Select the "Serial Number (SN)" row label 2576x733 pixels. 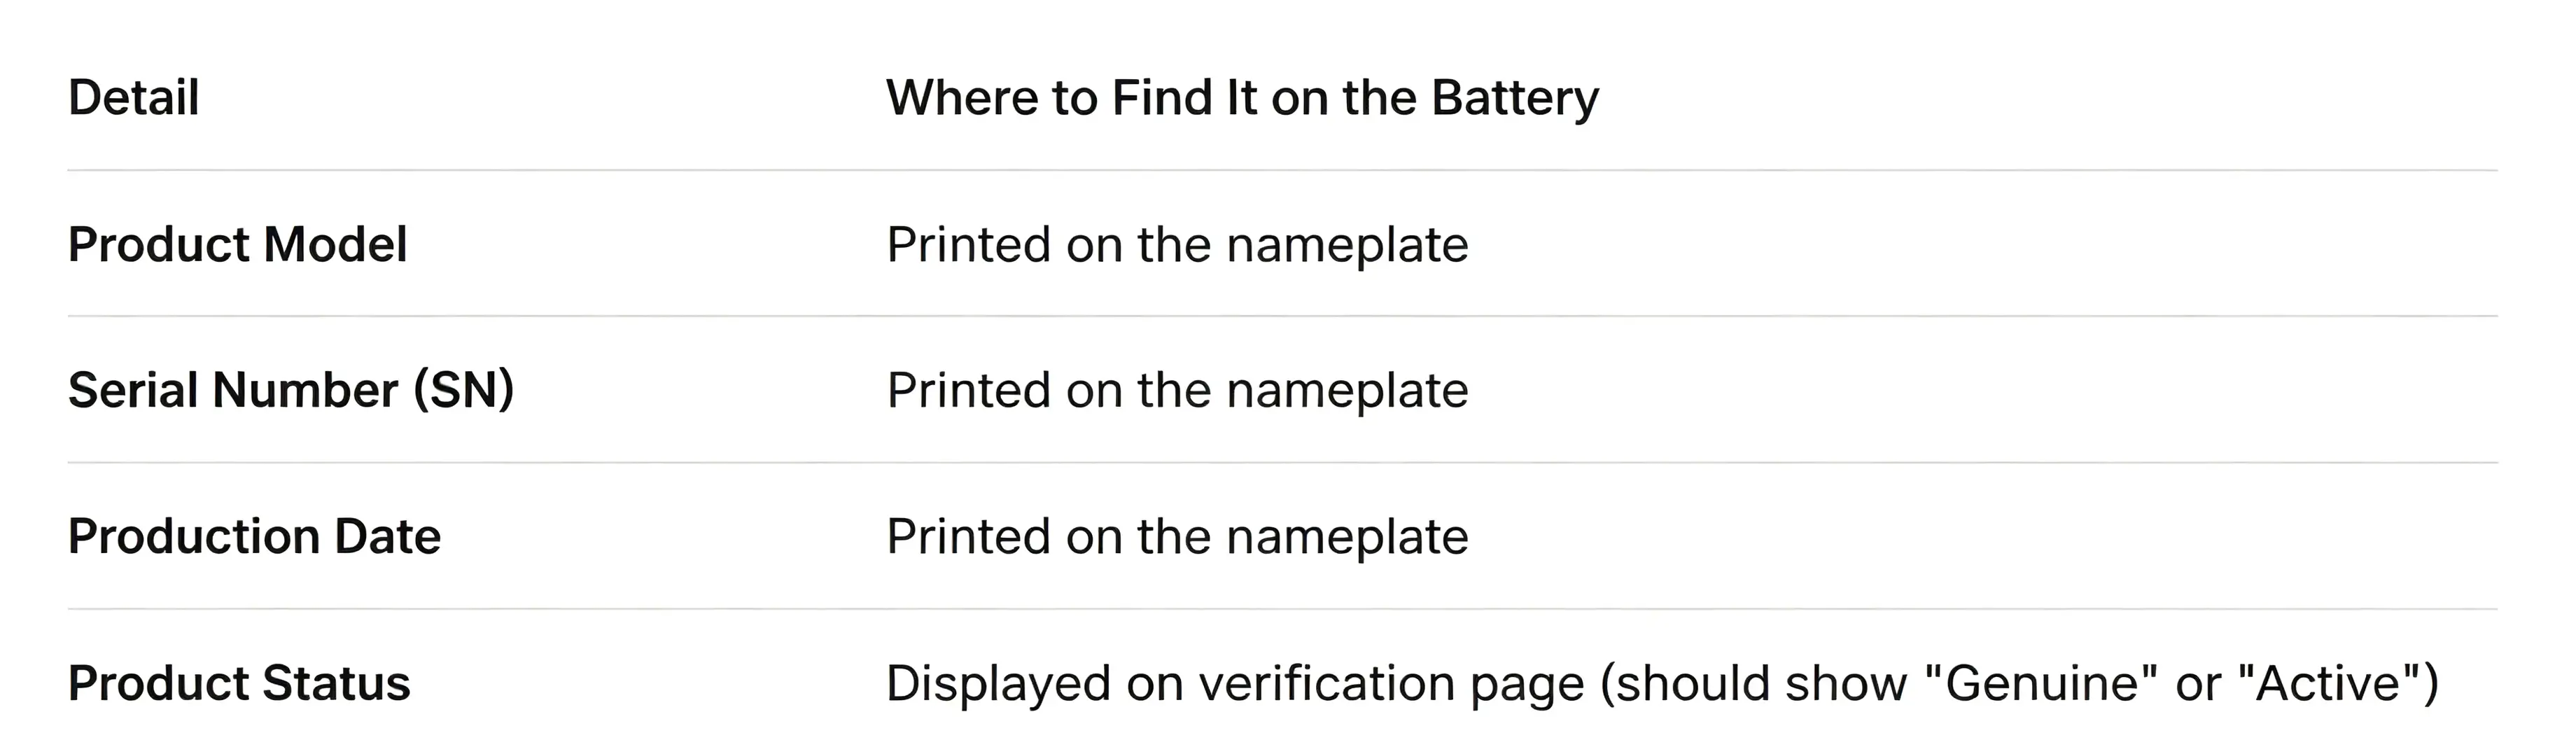click(291, 390)
